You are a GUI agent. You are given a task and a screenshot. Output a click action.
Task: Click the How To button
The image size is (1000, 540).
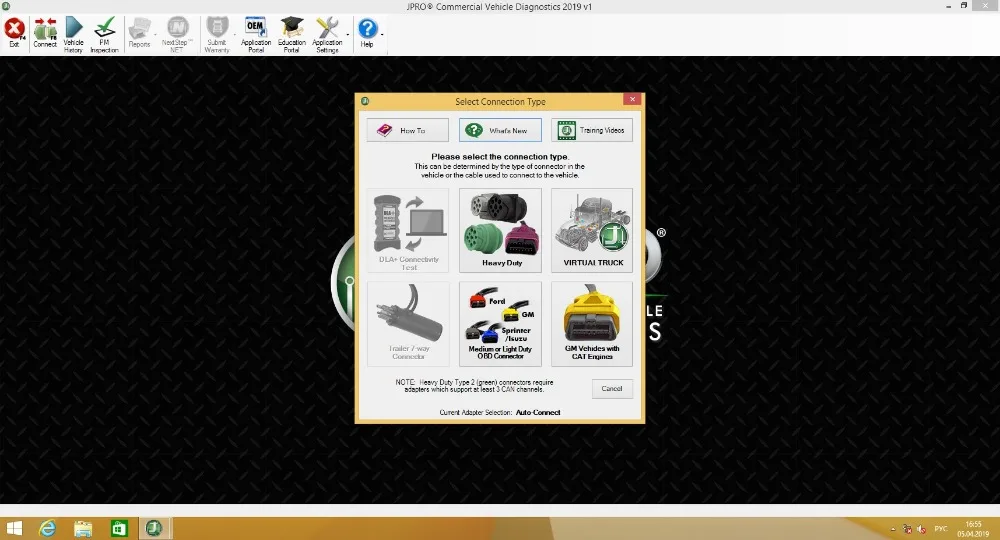tap(408, 130)
